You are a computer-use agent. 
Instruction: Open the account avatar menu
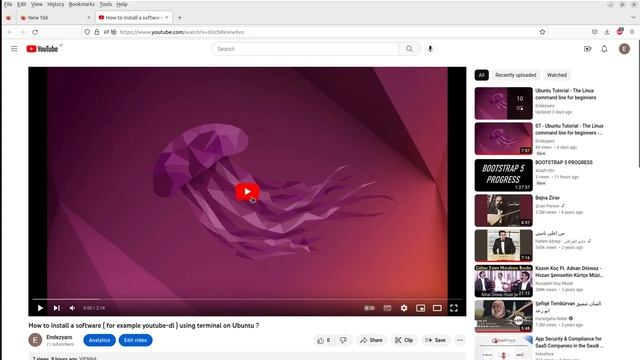pyautogui.click(x=624, y=49)
